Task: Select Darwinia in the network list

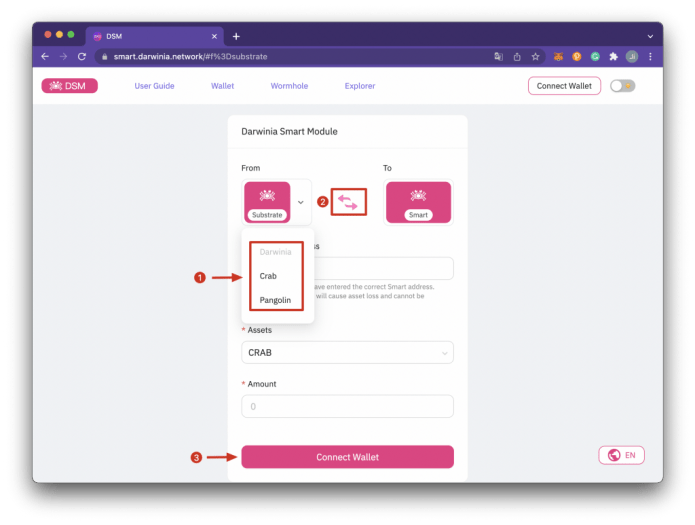Action: [275, 252]
